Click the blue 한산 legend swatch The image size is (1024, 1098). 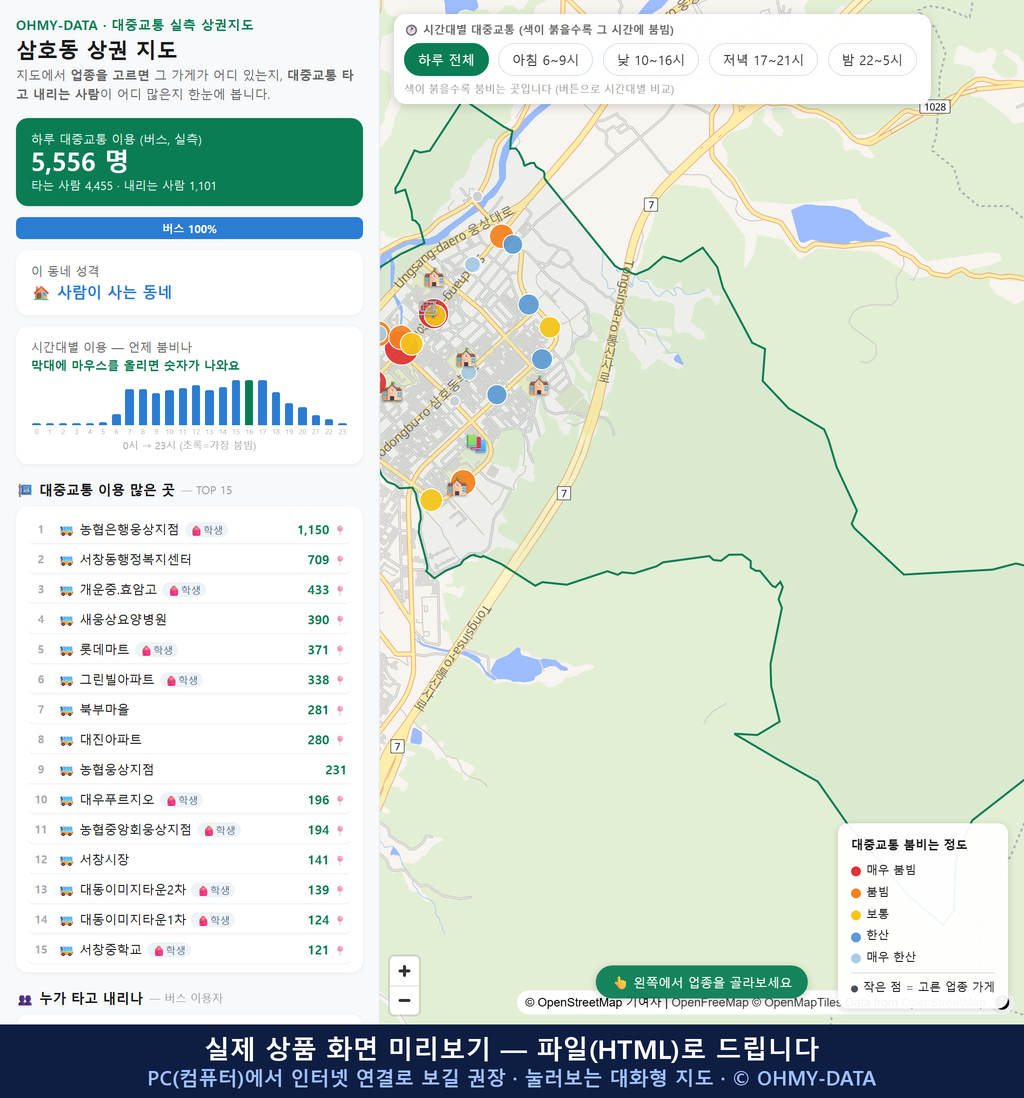click(855, 937)
